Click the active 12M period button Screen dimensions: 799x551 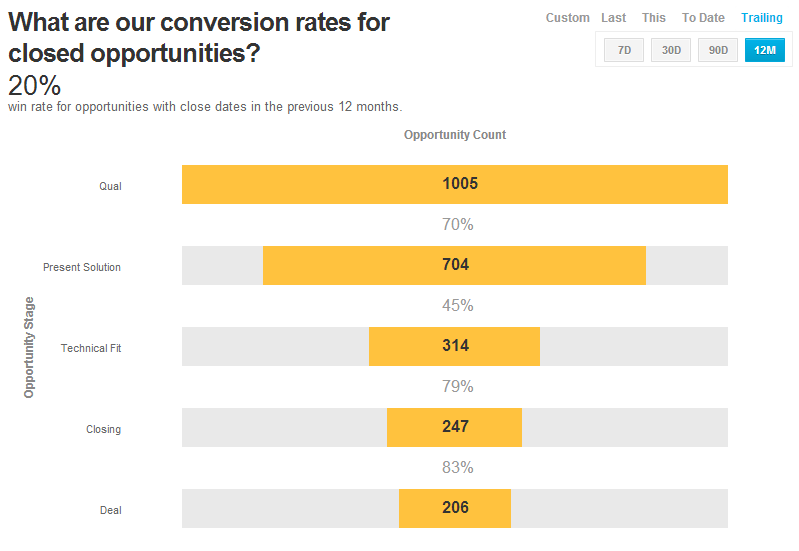tap(765, 50)
